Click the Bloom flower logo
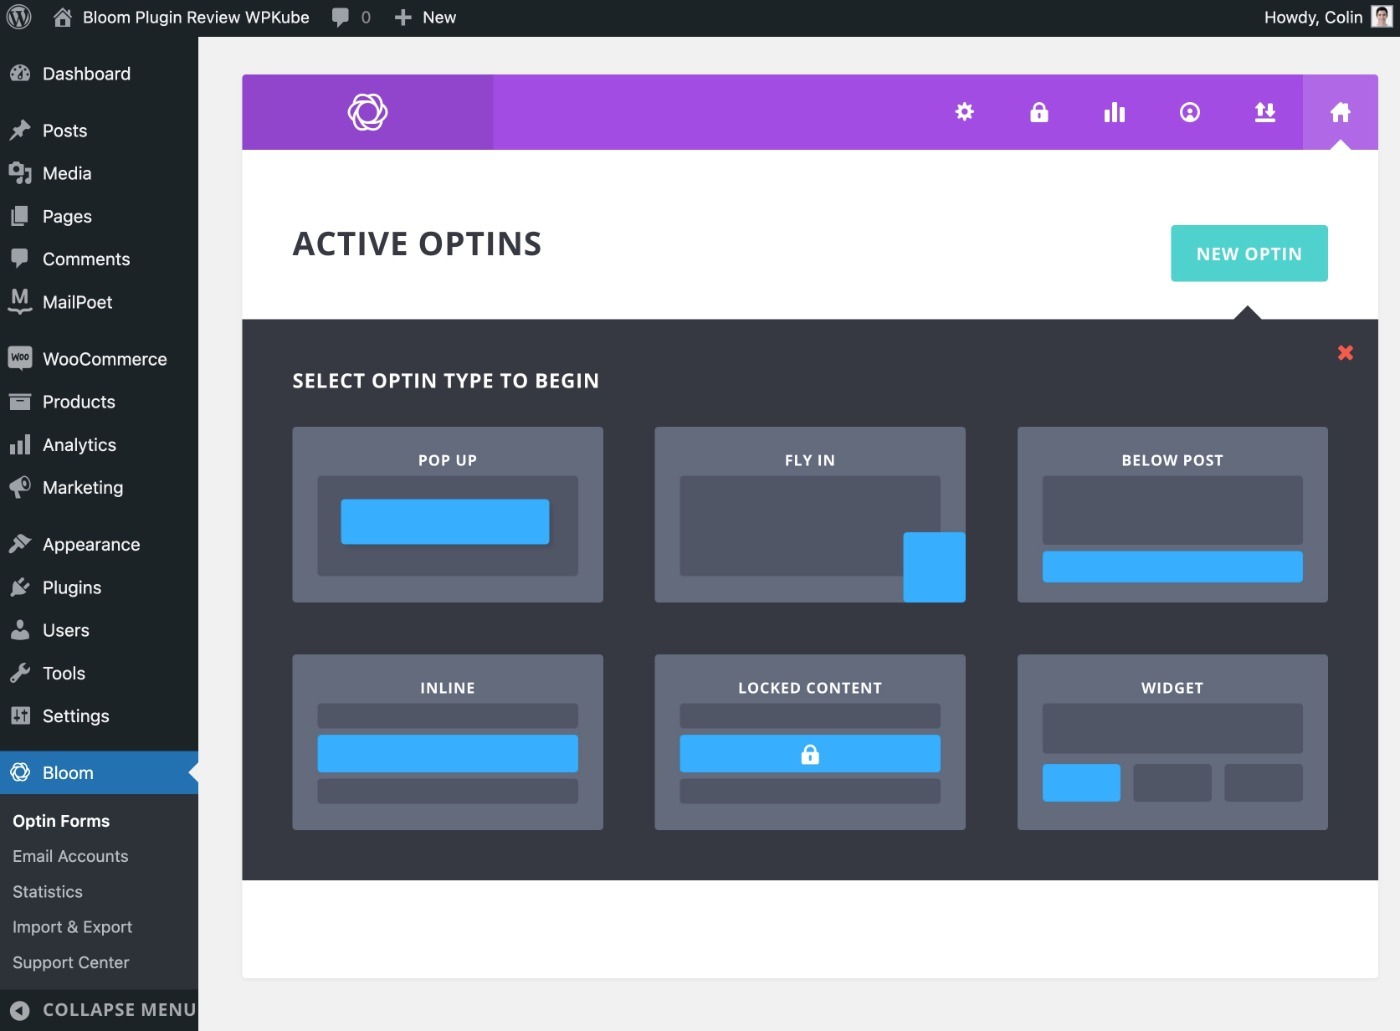The width and height of the screenshot is (1400, 1031). 367,112
